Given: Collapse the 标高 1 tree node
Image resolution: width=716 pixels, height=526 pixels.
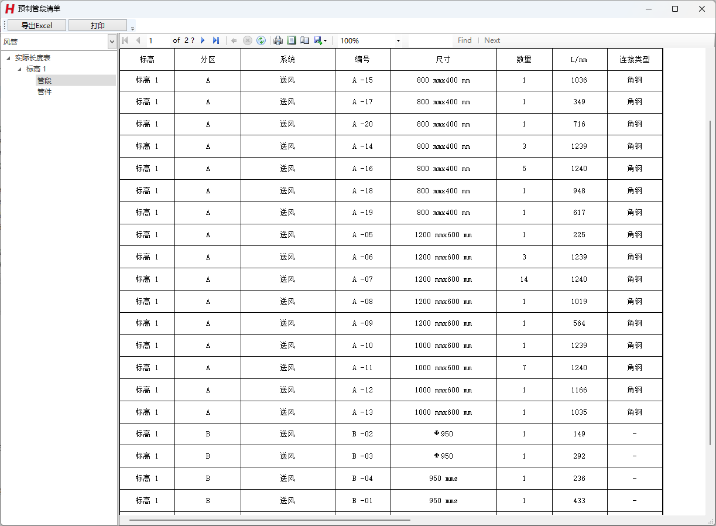Looking at the screenshot, I should click(x=19, y=69).
